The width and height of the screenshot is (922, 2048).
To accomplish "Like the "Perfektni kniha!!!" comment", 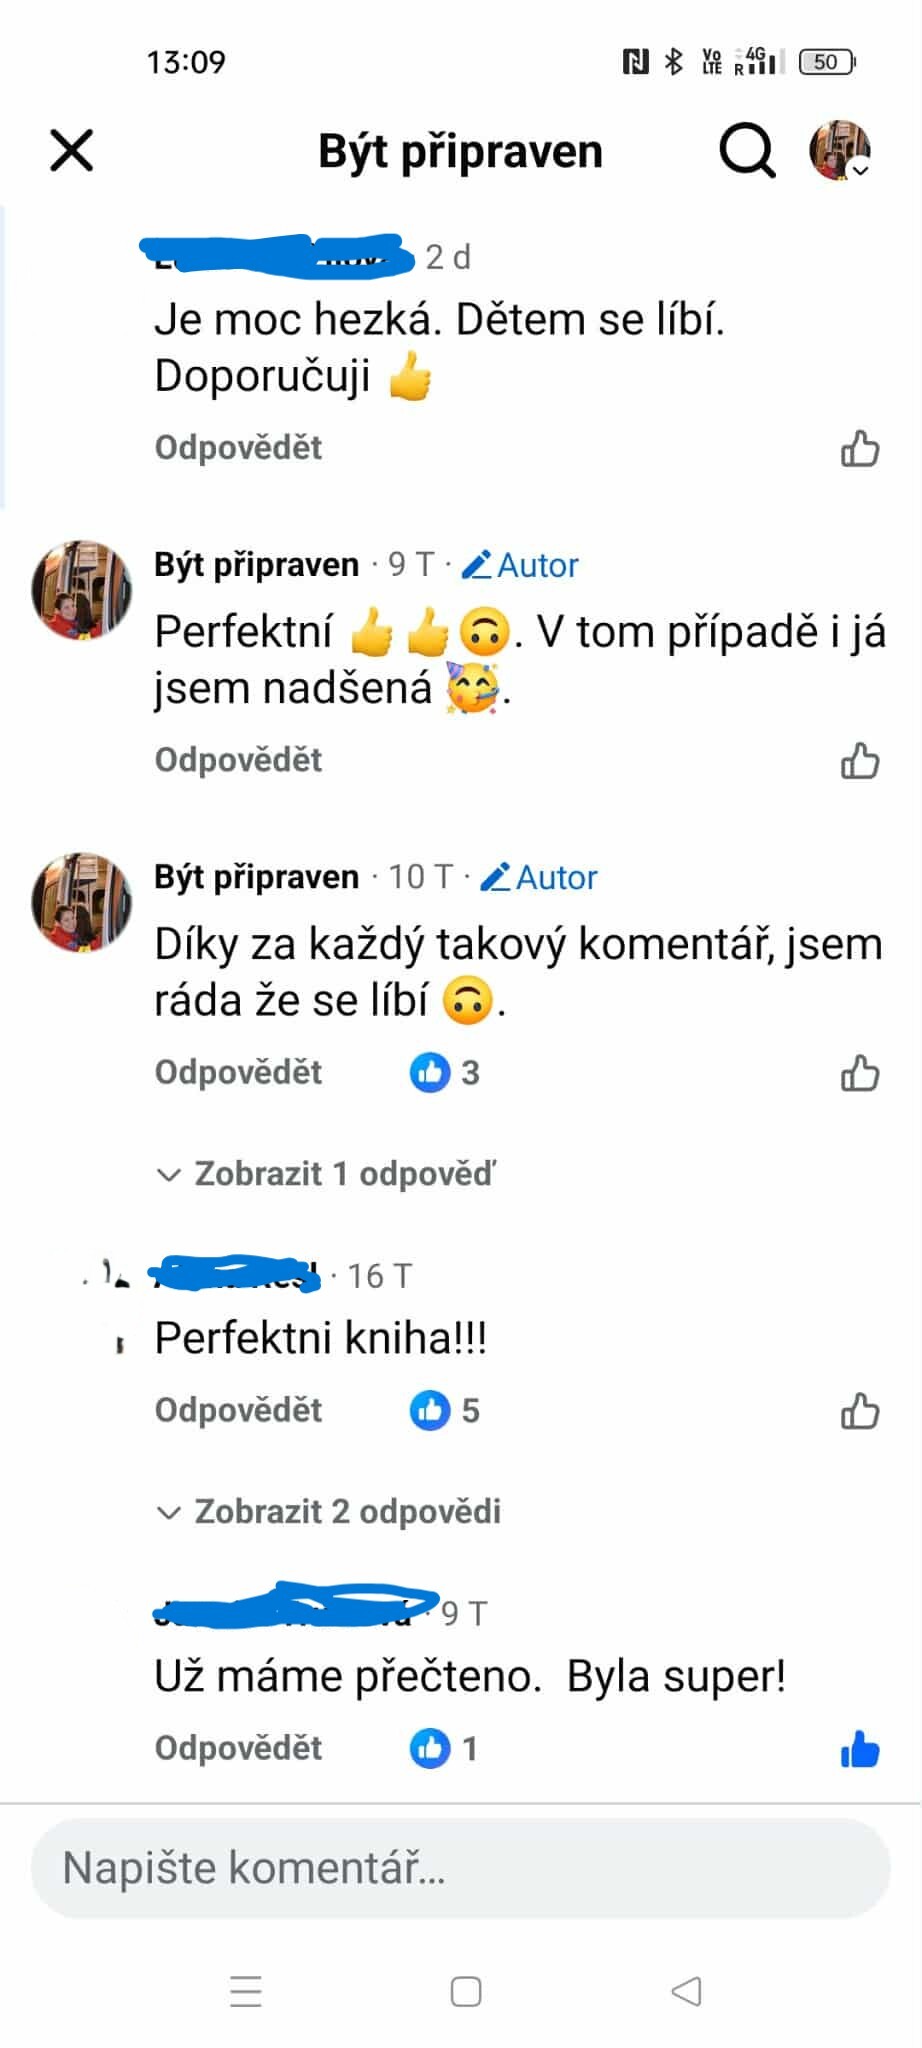I will coord(859,1411).
